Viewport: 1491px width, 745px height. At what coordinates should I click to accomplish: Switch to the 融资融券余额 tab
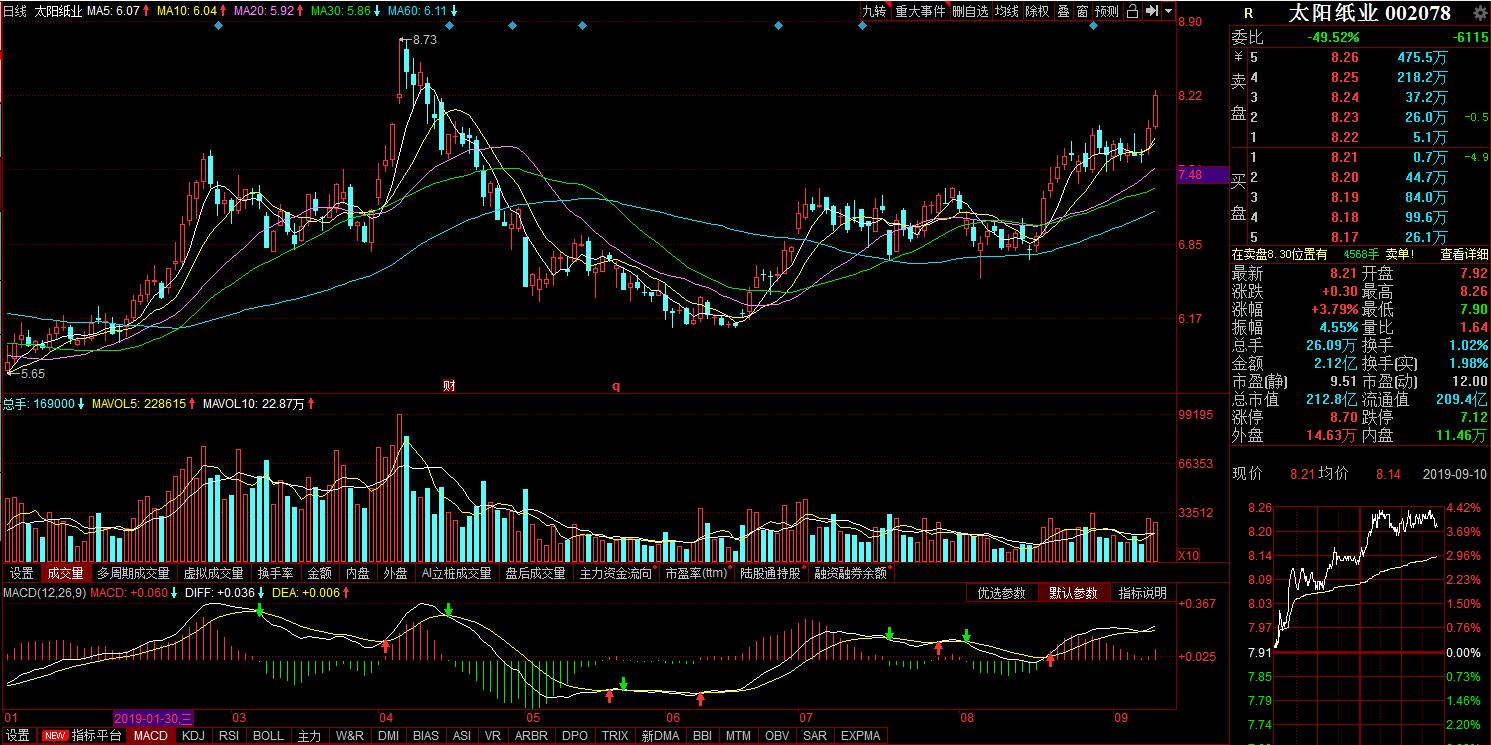[x=850, y=573]
